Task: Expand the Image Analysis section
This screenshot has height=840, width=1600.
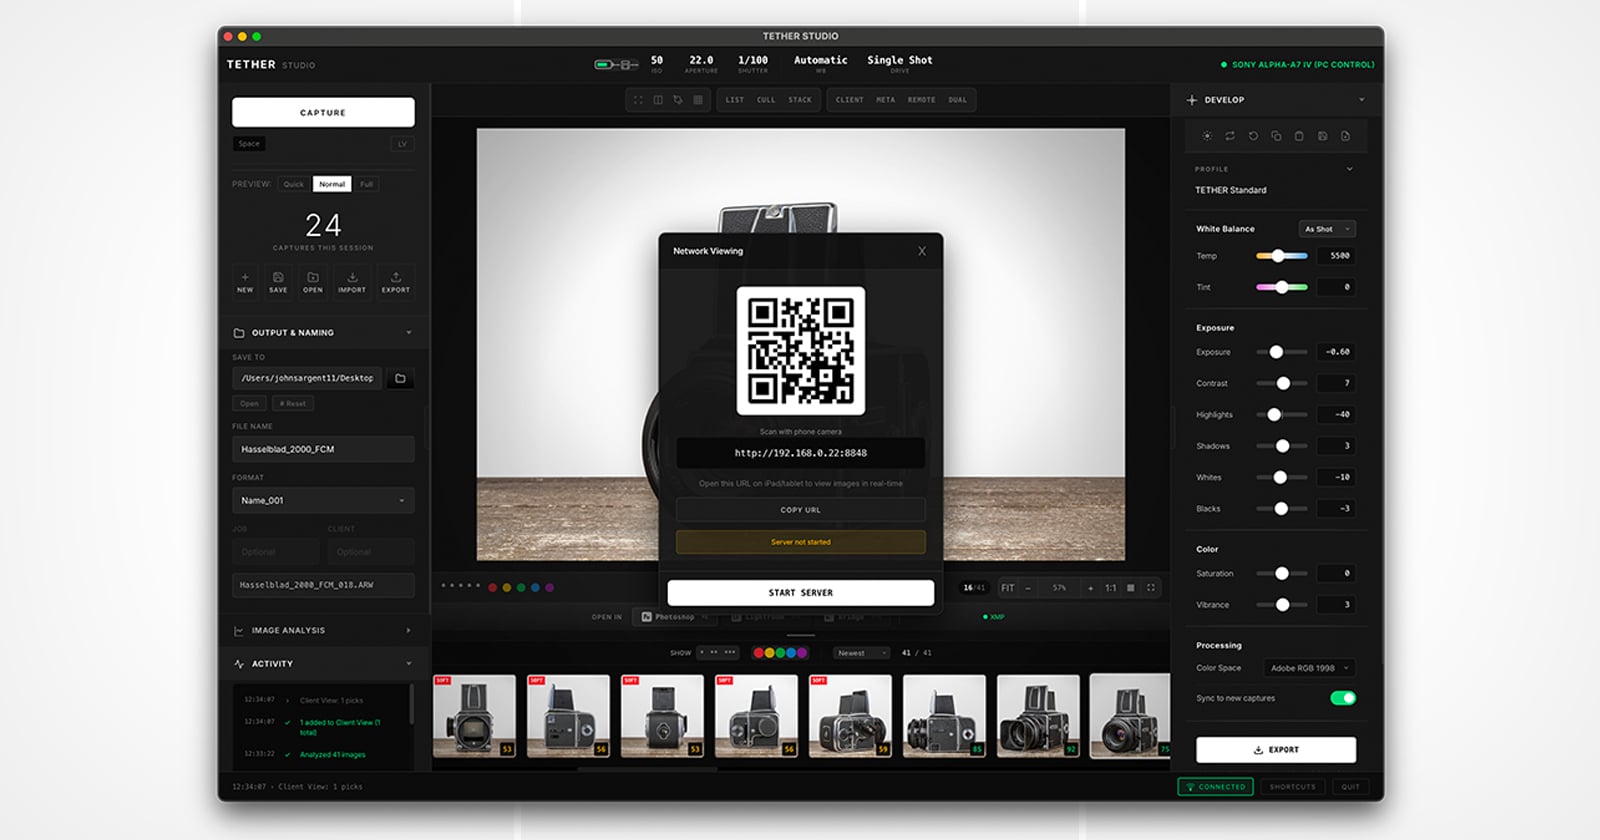Action: tap(408, 631)
